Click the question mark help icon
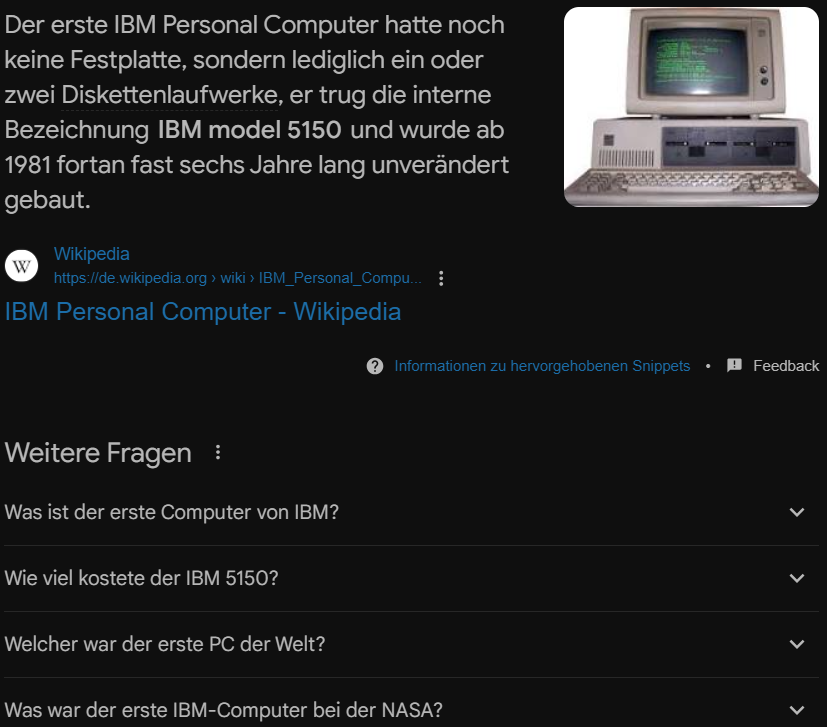827x727 pixels. coord(375,366)
